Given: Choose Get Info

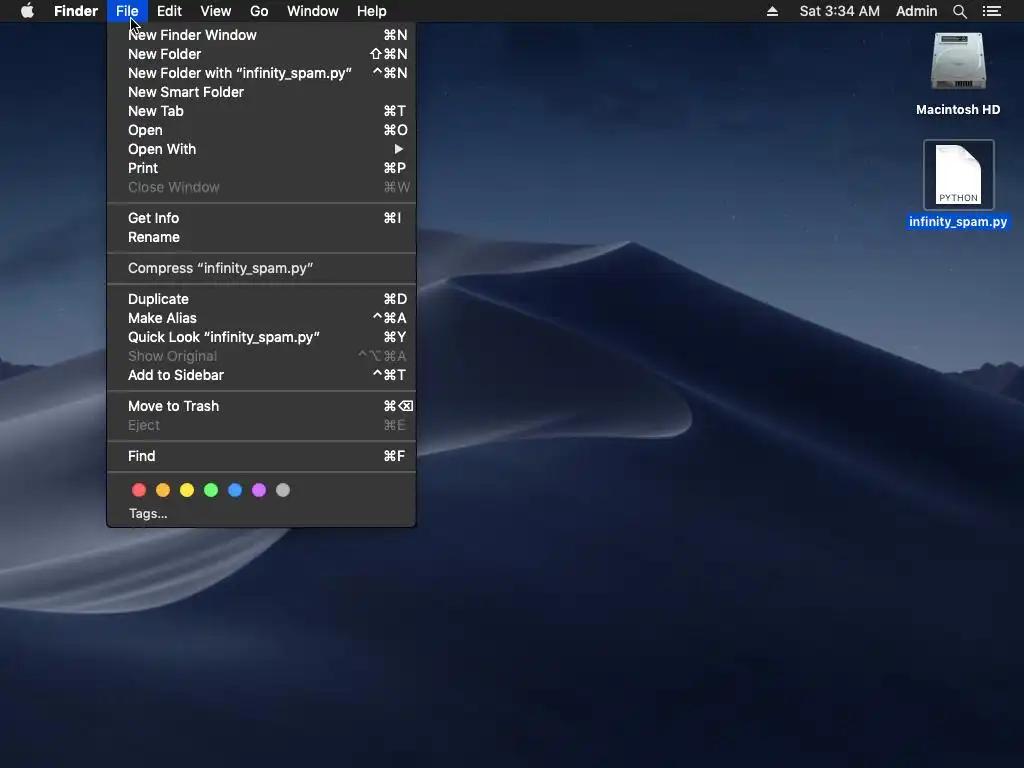Looking at the screenshot, I should 261,218.
